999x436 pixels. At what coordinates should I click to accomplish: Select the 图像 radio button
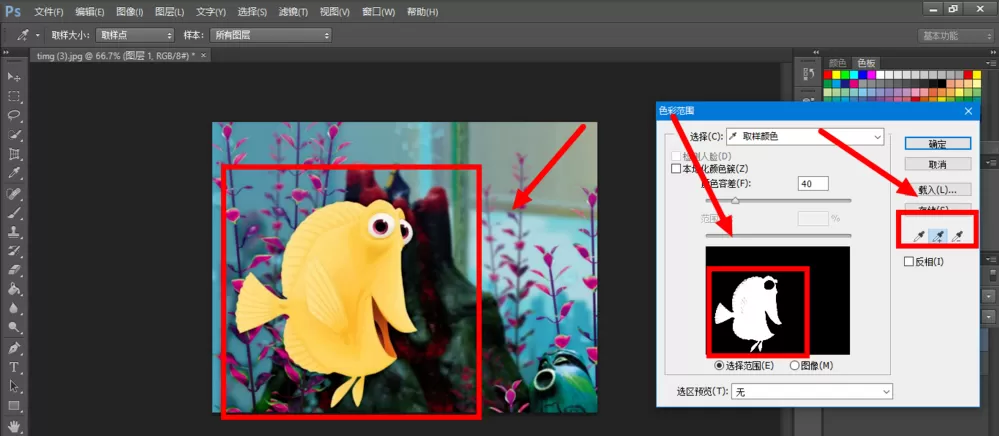pyautogui.click(x=794, y=365)
